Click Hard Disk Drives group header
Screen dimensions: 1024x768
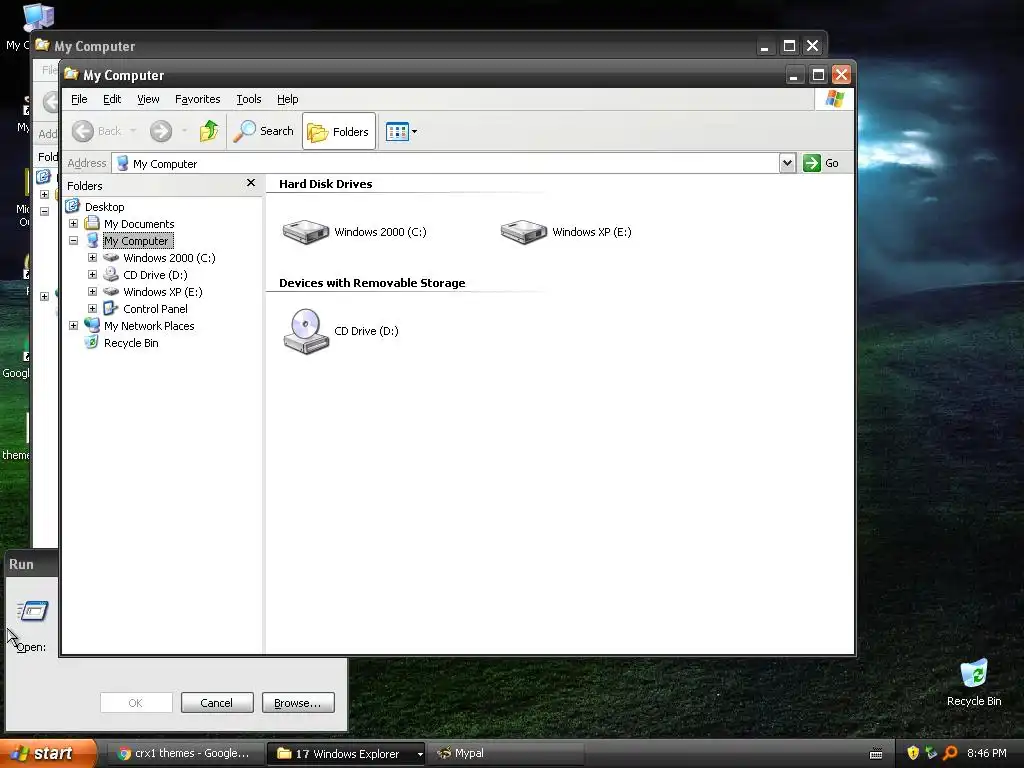325,184
